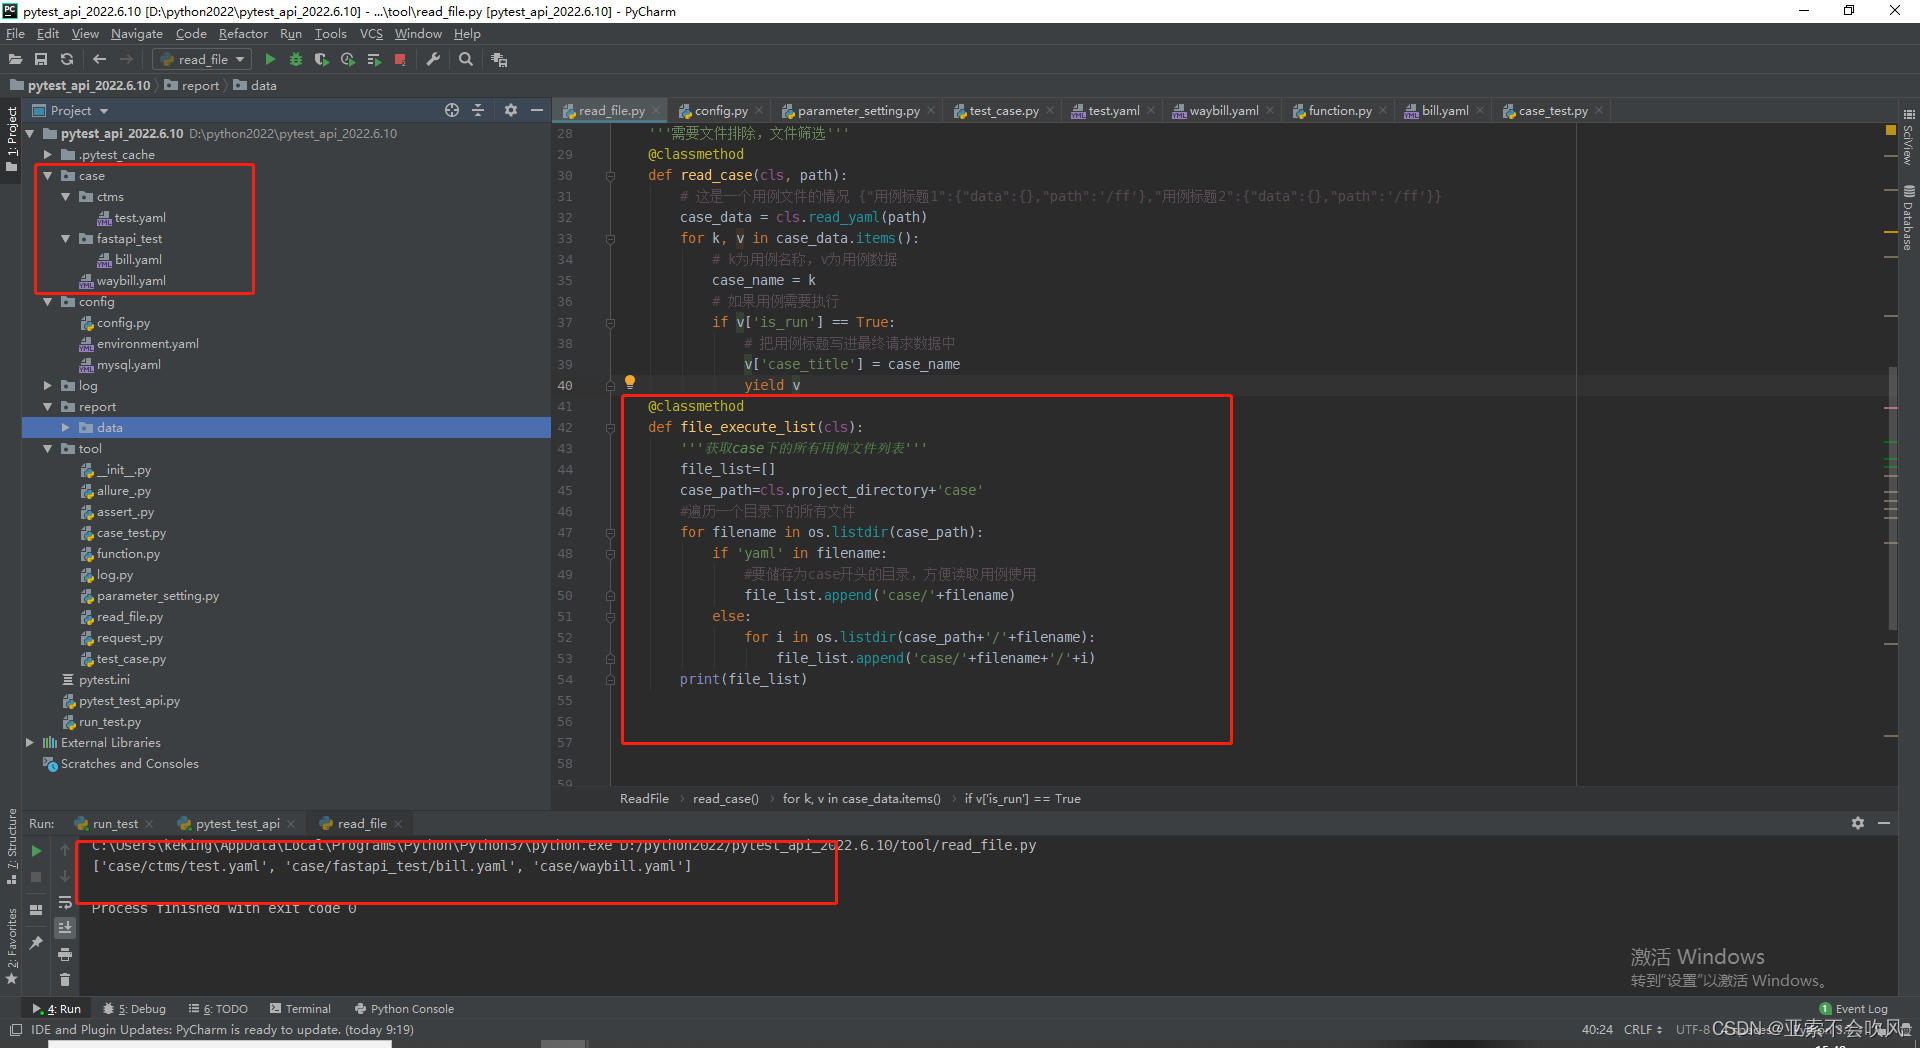Click the intention light bulb on line 40
This screenshot has height=1048, width=1920.
(x=630, y=381)
